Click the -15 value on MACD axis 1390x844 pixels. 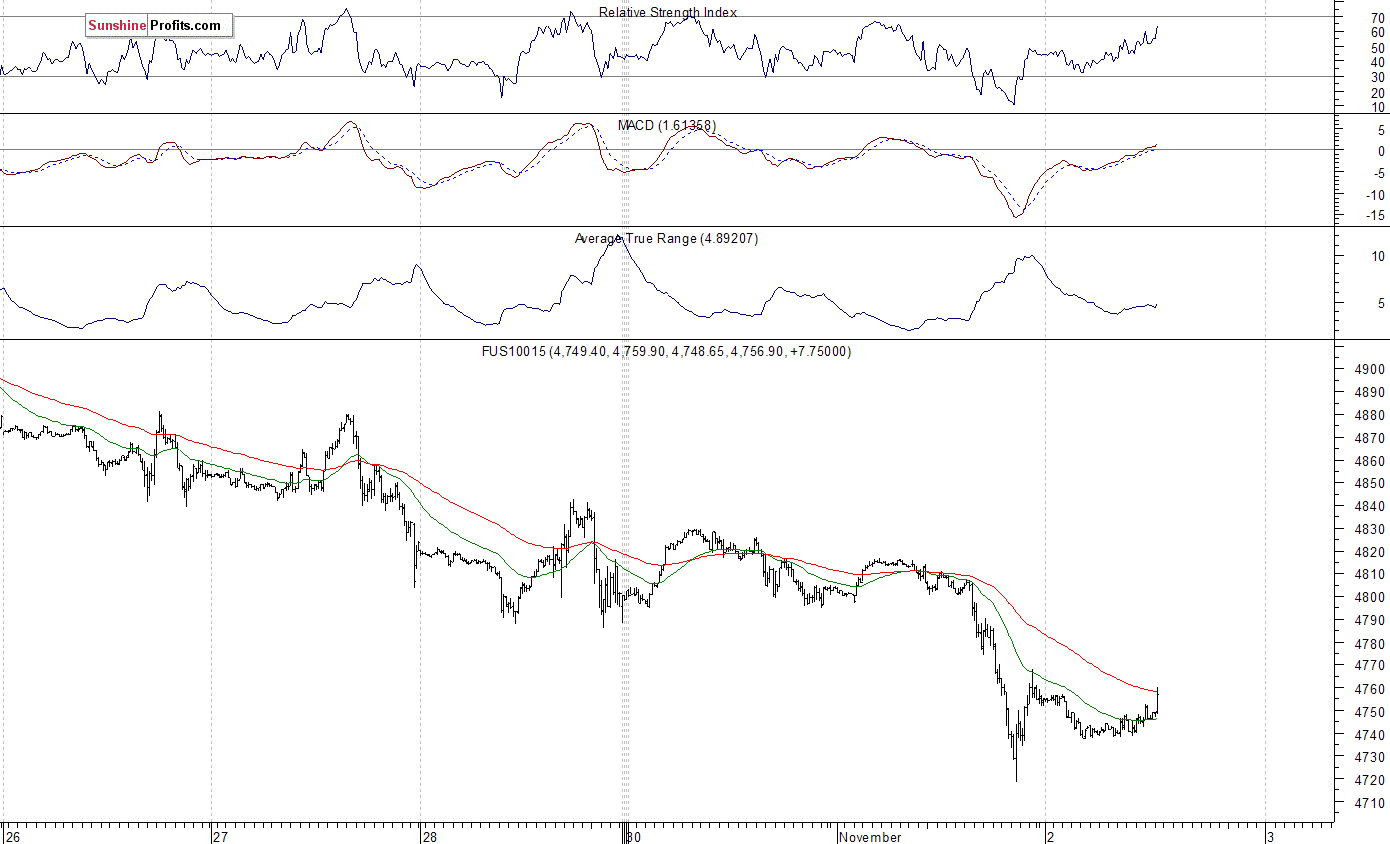tap(1374, 215)
